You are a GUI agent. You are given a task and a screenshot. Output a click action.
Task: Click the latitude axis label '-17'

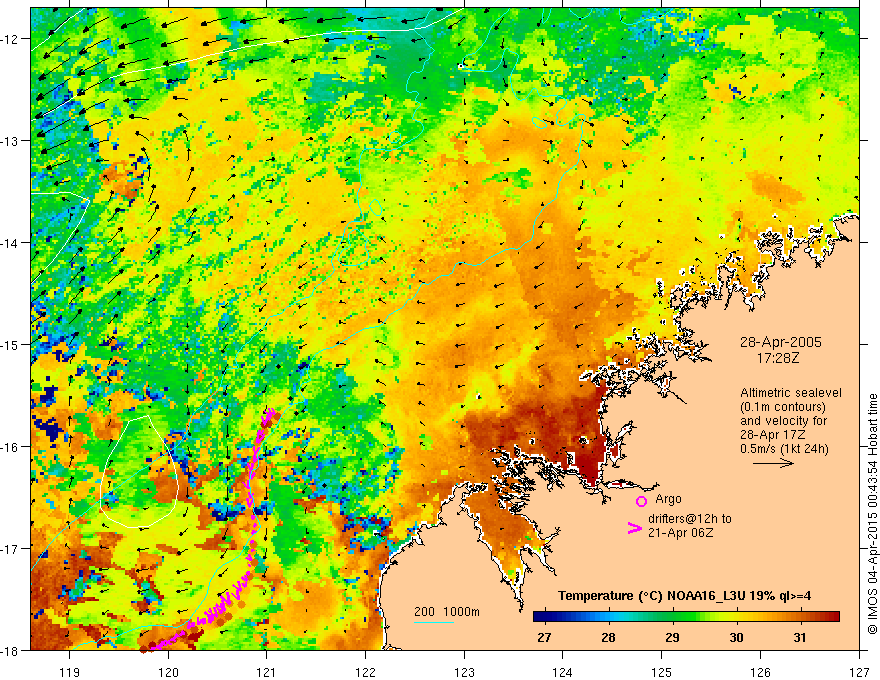click(10, 548)
